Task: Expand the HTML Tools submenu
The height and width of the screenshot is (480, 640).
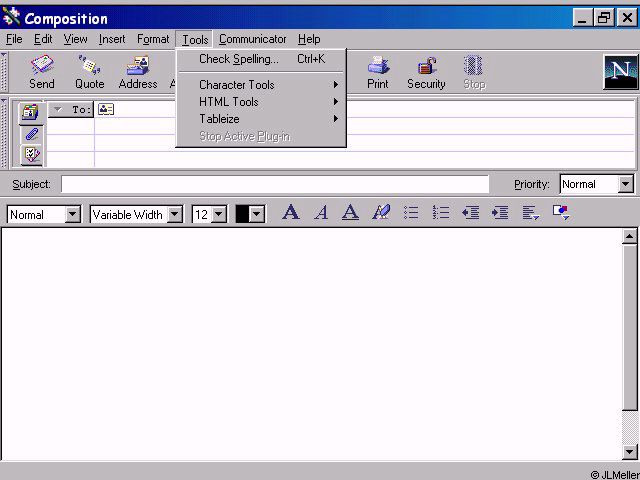Action: coord(261,102)
